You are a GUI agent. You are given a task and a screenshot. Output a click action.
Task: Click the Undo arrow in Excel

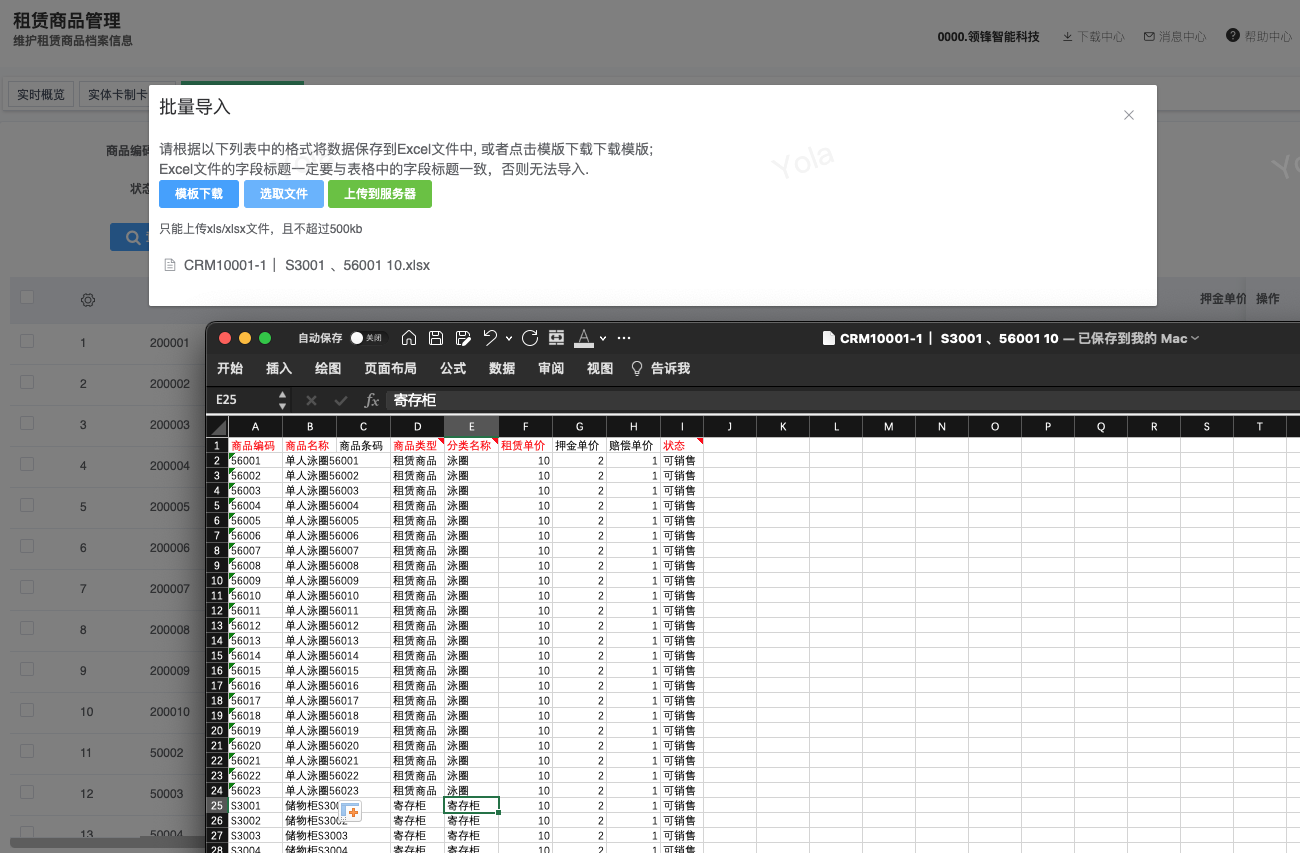click(490, 338)
